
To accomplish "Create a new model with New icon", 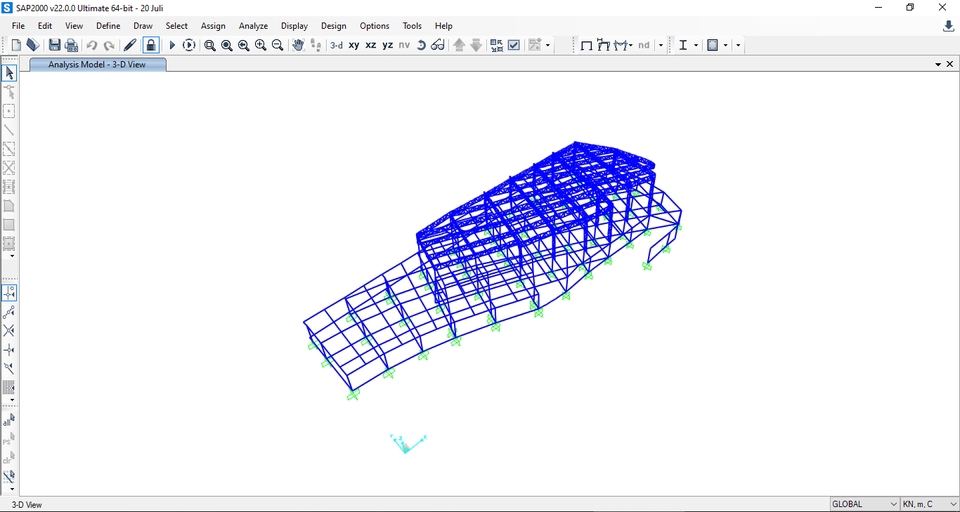I will point(17,45).
